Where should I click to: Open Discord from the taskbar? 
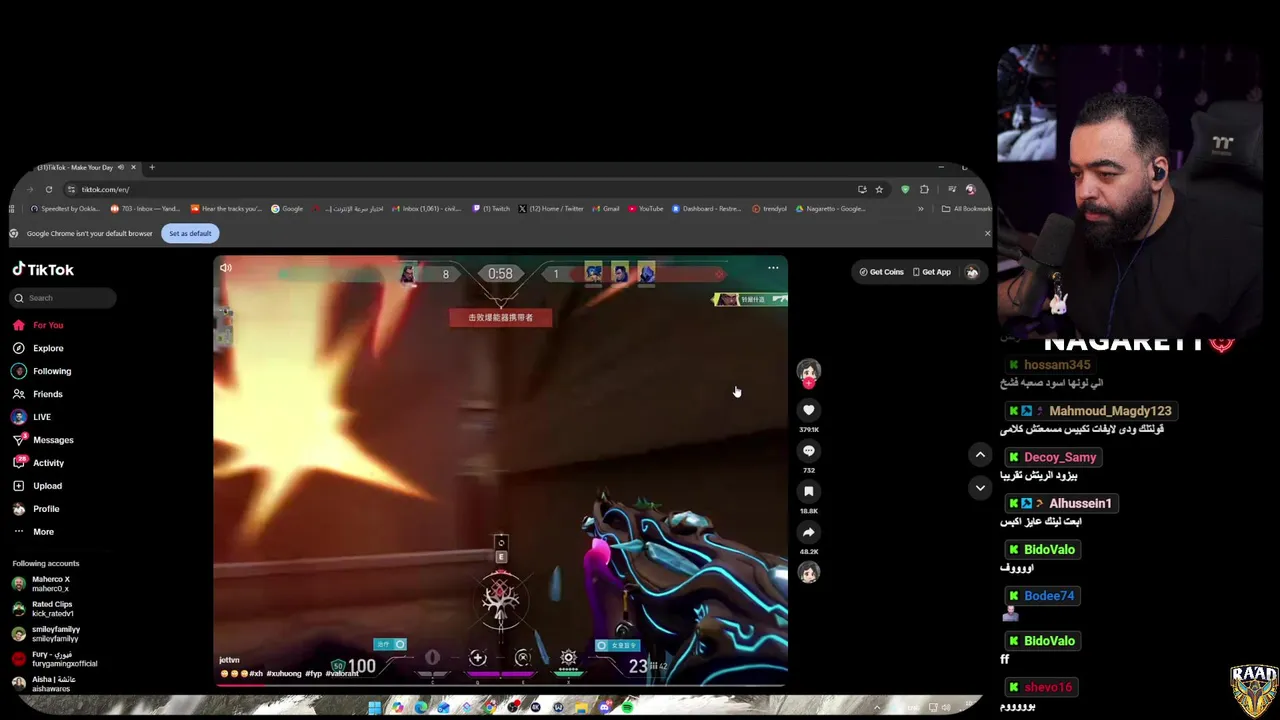[605, 707]
